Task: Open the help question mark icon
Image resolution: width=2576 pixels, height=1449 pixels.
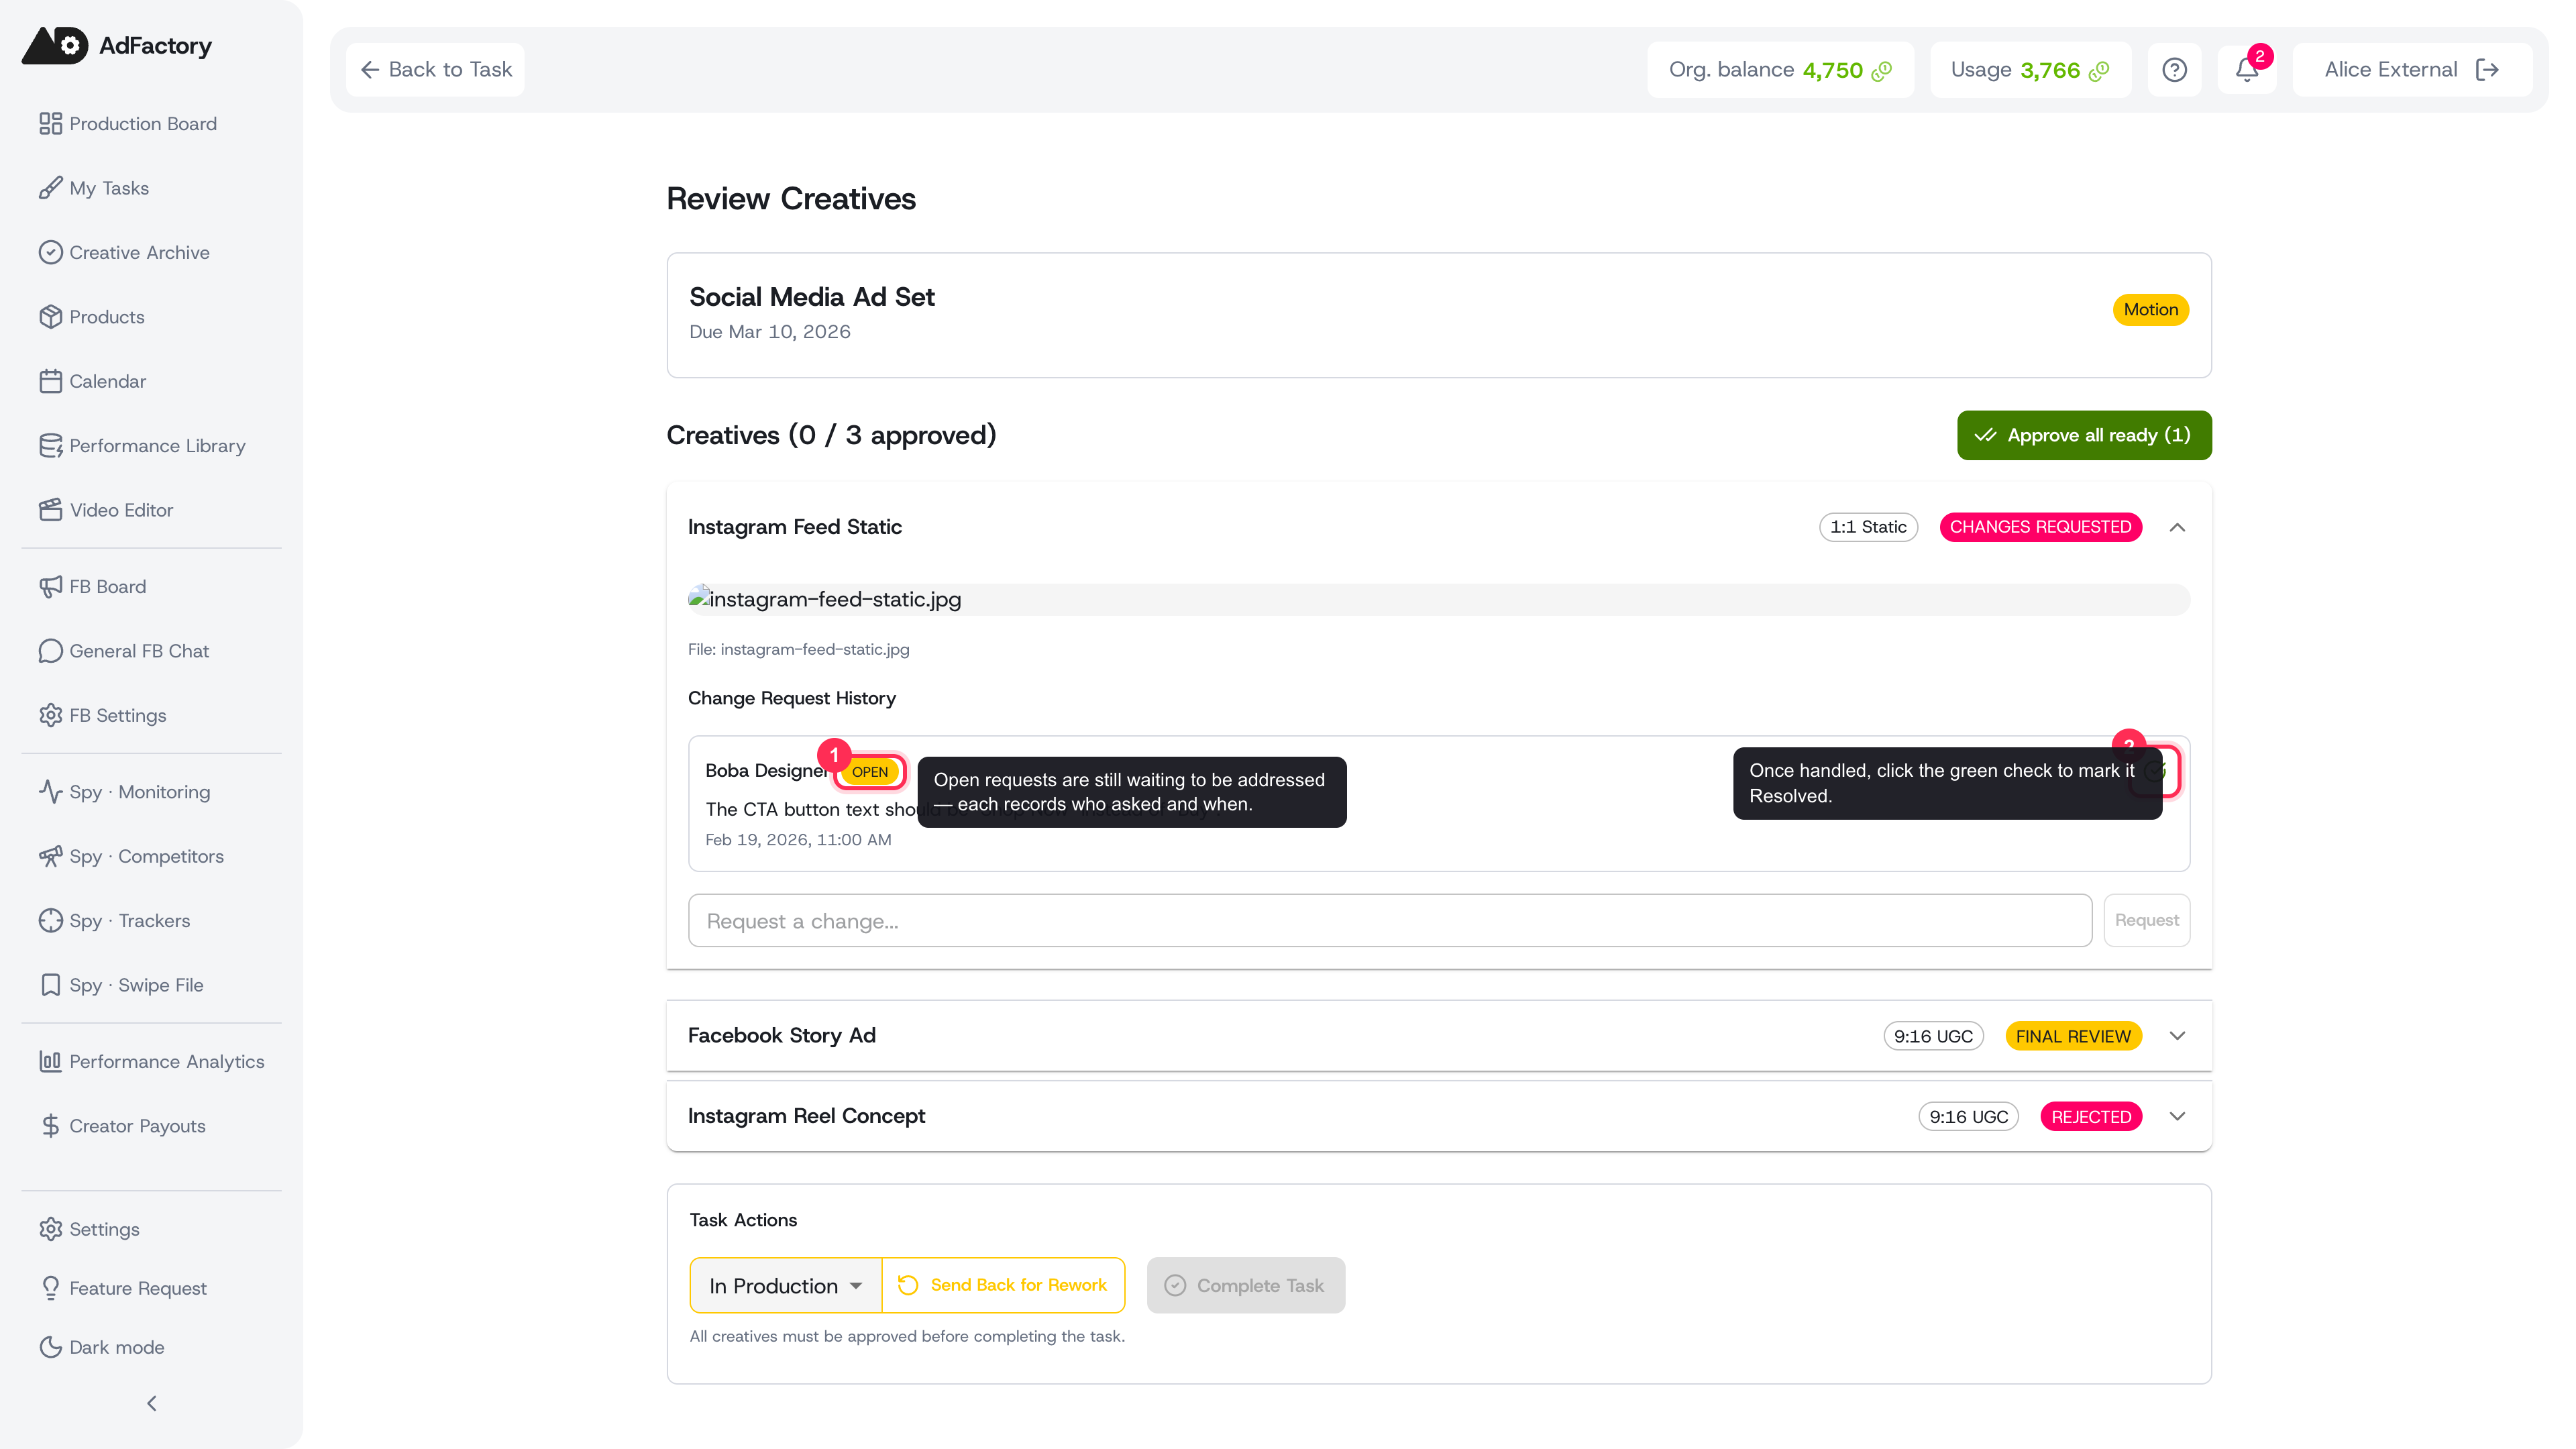Action: tap(2174, 70)
